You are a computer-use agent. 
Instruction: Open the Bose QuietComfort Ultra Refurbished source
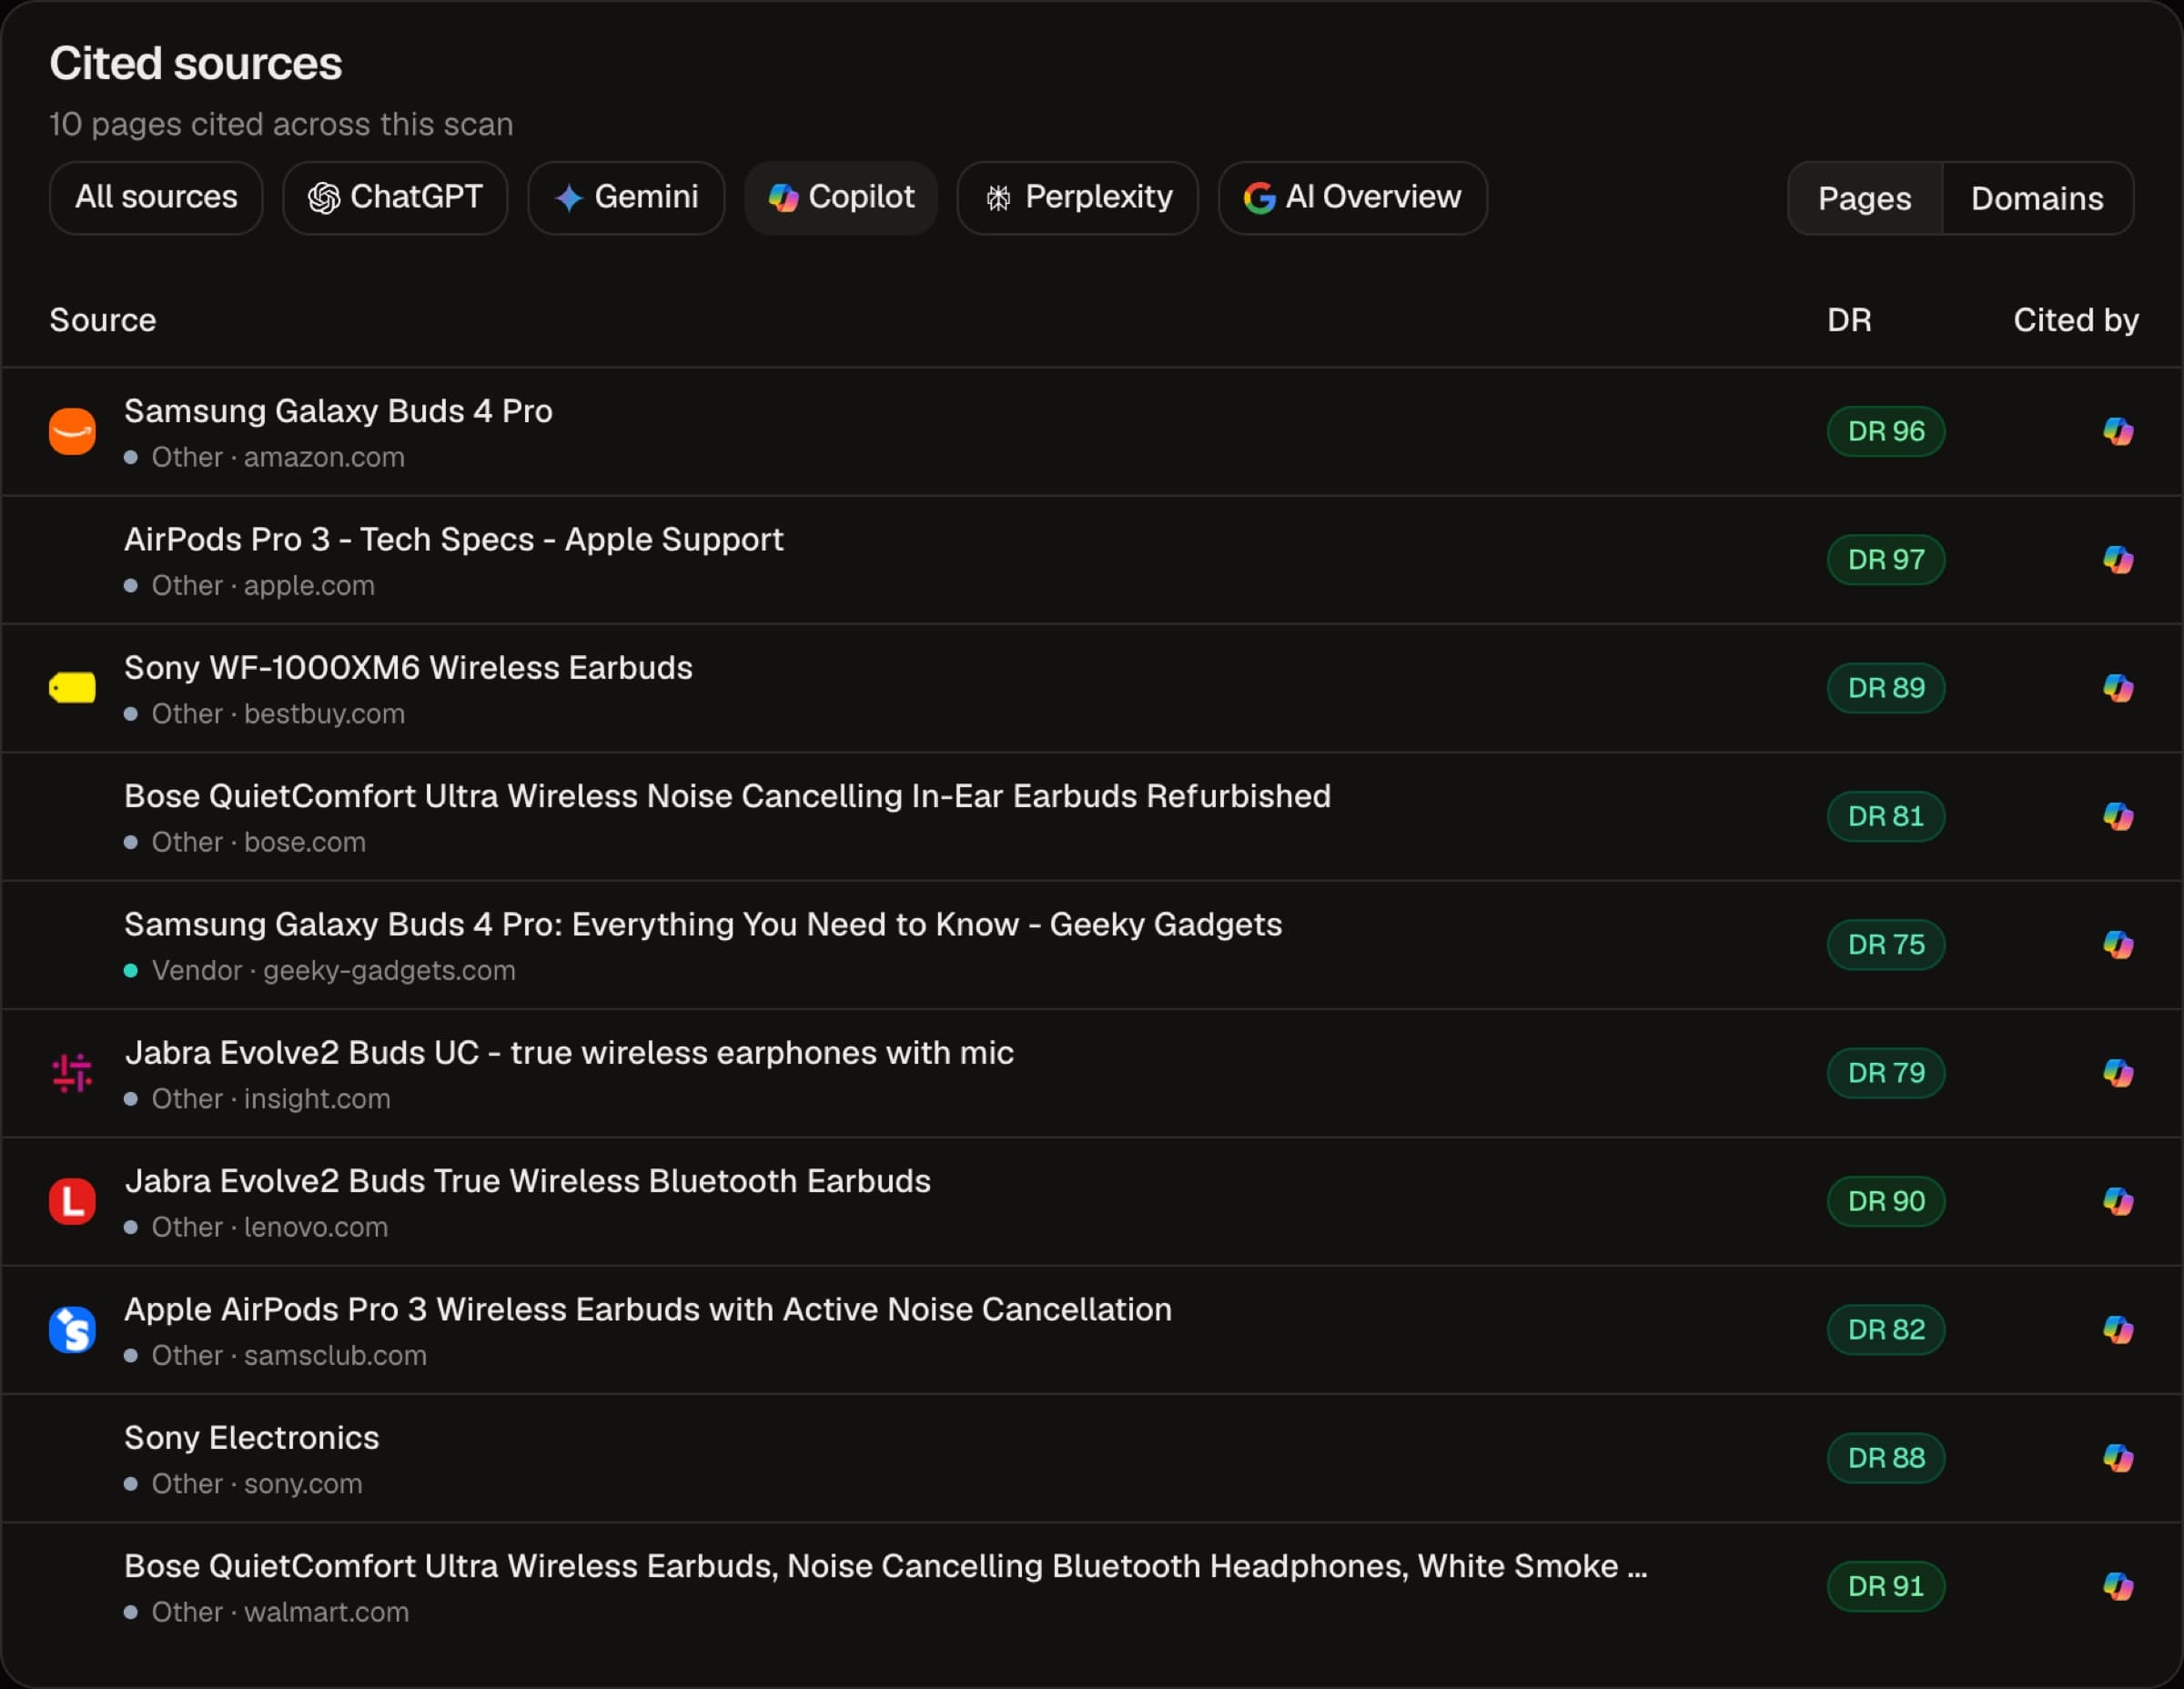pos(727,796)
